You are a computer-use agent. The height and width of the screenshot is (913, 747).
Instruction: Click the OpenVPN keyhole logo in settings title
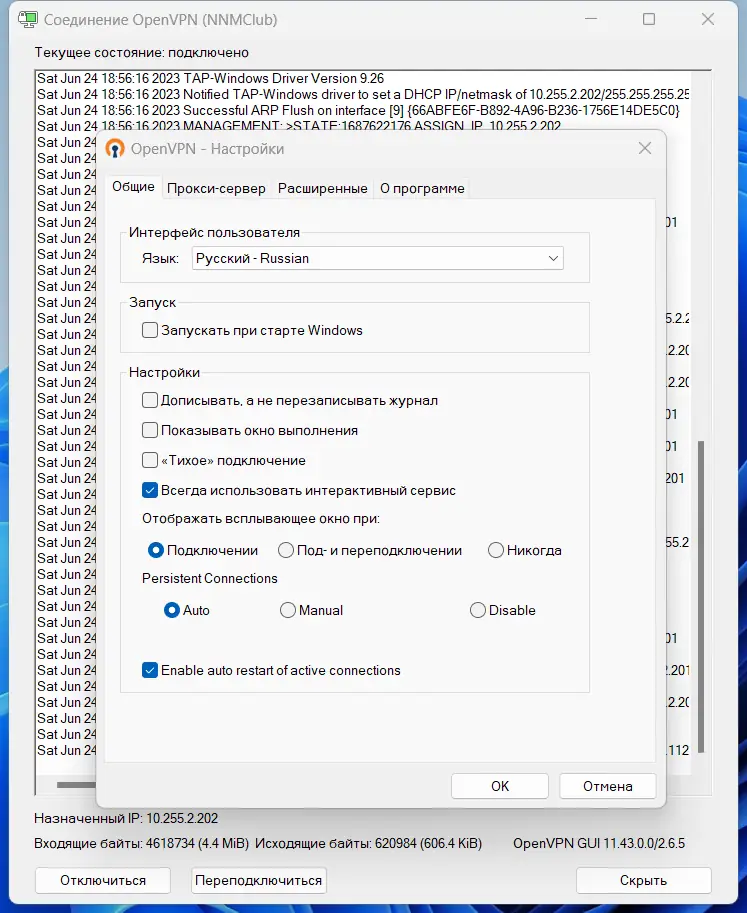115,149
